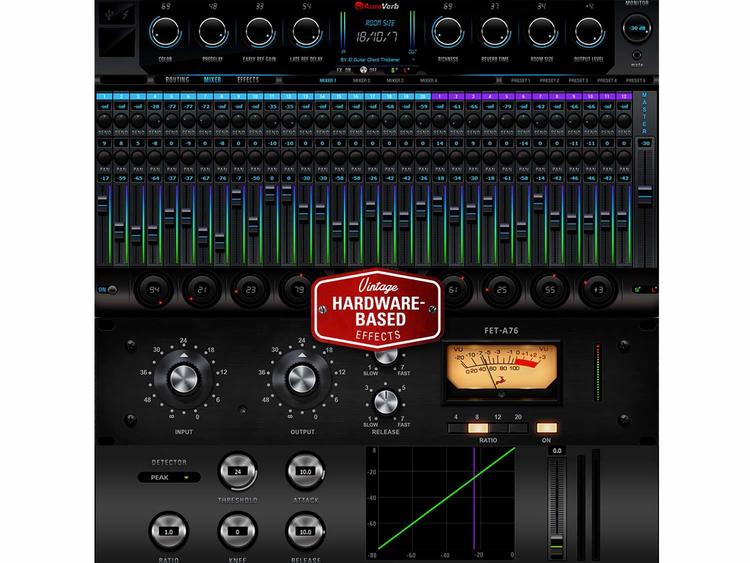The image size is (750, 563).
Task: Click the Master volume value field
Action: tap(645, 143)
